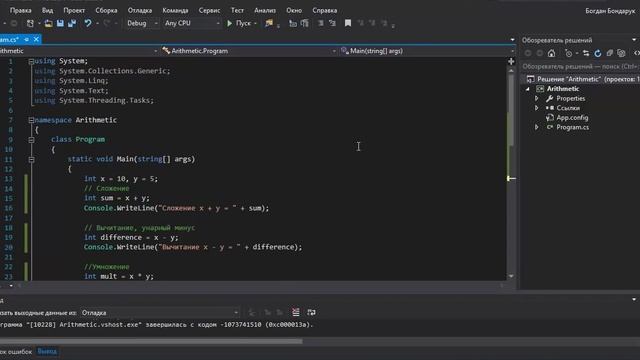The image size is (640, 360).
Task: Click the editor scrollbar down arrow
Action: pyautogui.click(x=511, y=276)
